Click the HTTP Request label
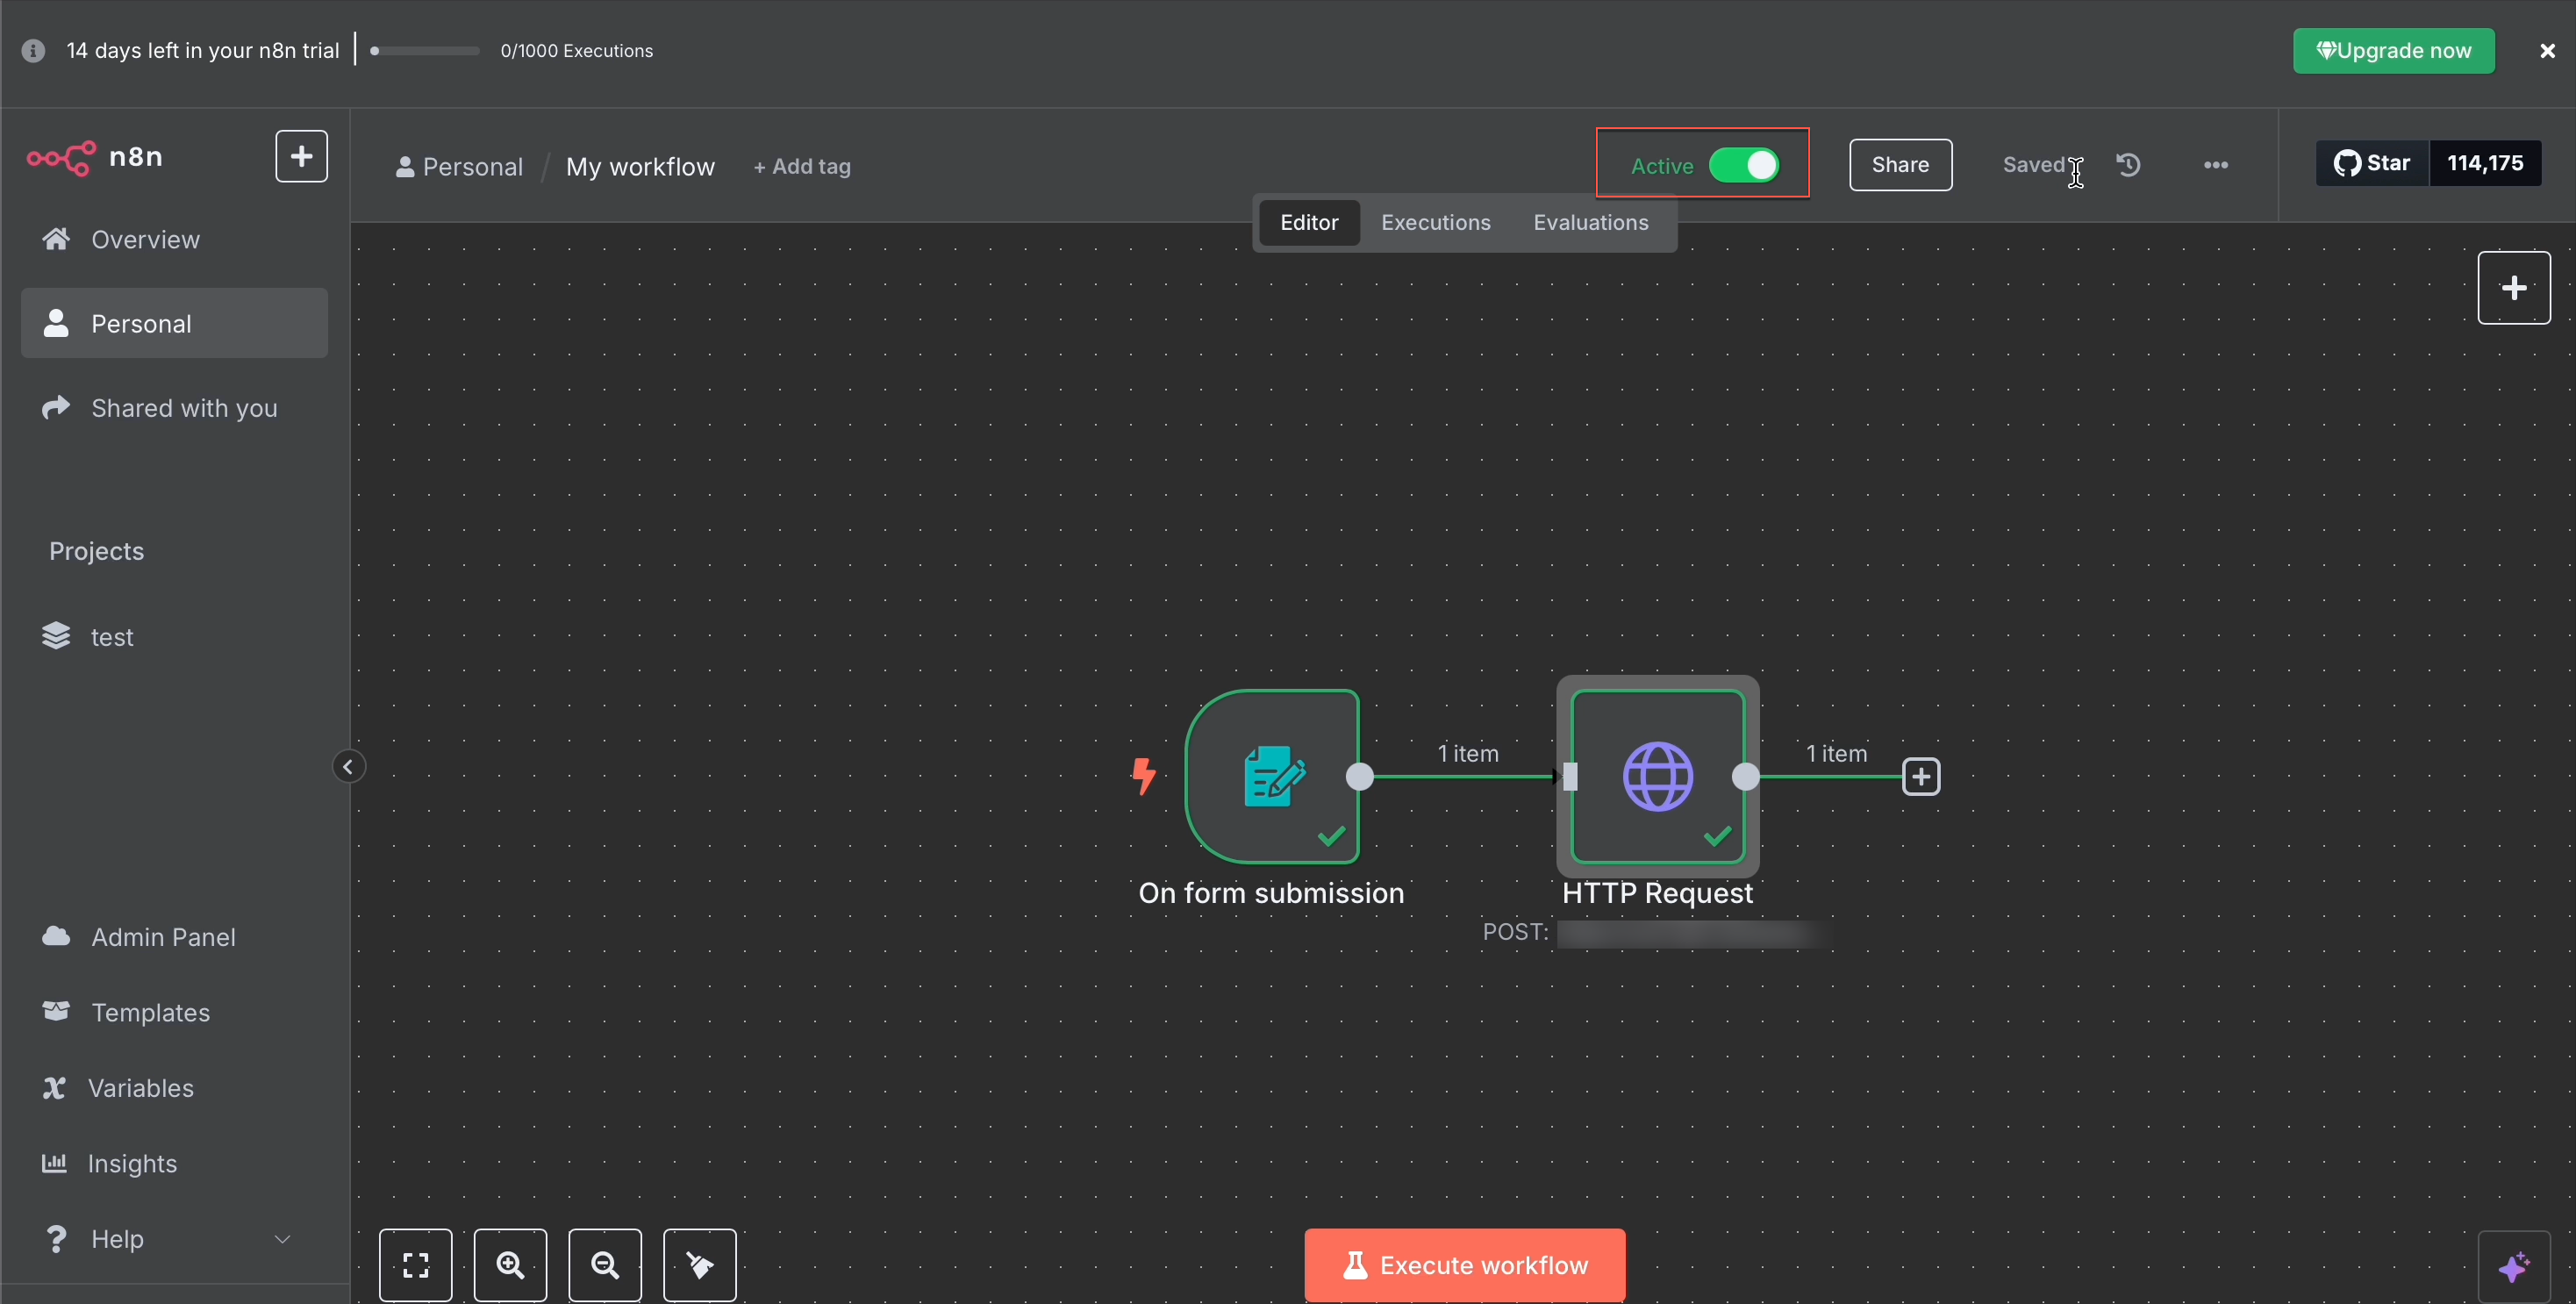The height and width of the screenshot is (1304, 2576). pyautogui.click(x=1657, y=893)
